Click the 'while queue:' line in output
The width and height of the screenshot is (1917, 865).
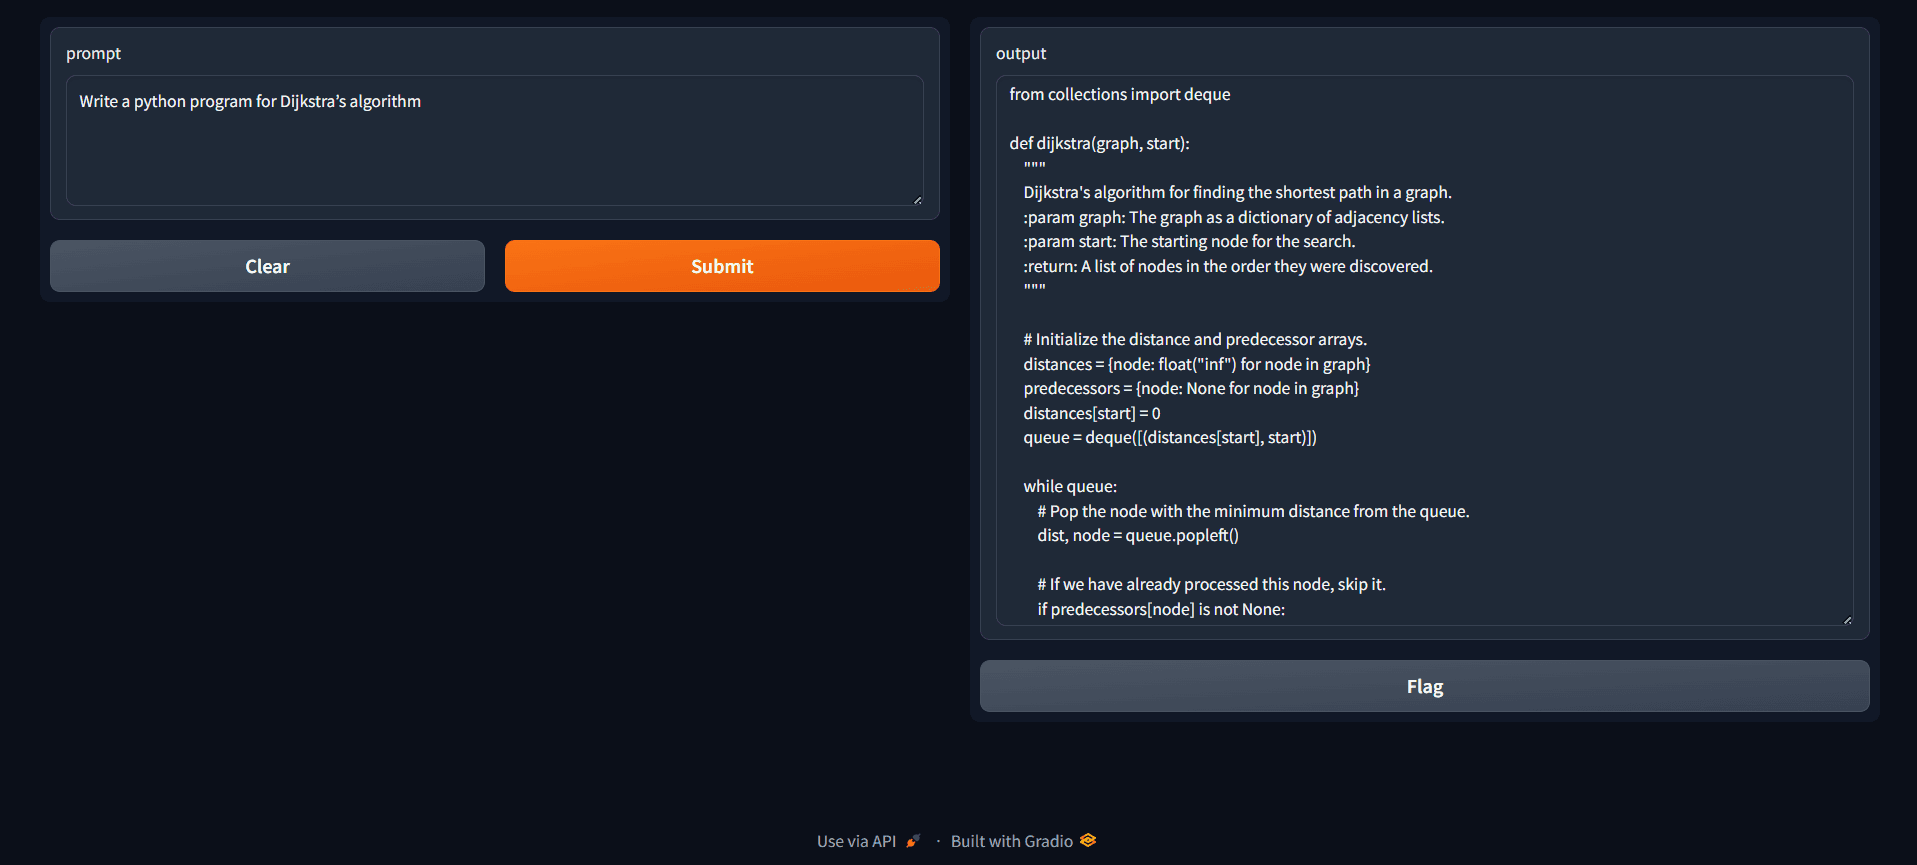tap(1070, 487)
